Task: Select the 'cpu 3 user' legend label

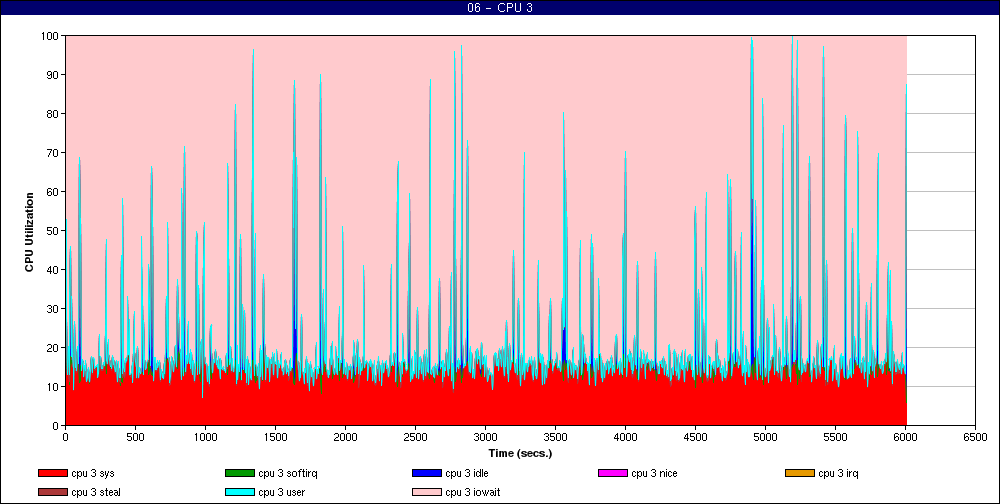Action: [x=282, y=493]
